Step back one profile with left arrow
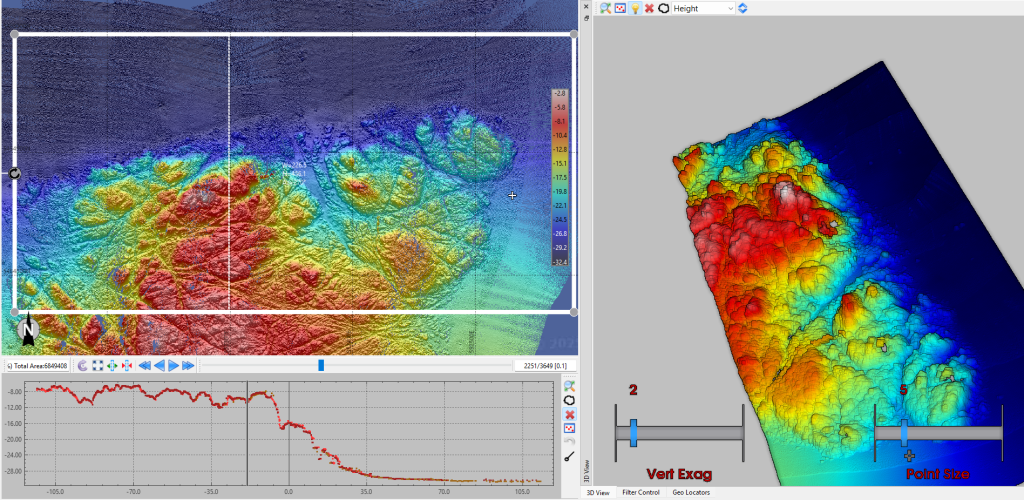This screenshot has width=1024, height=500. coord(159,366)
